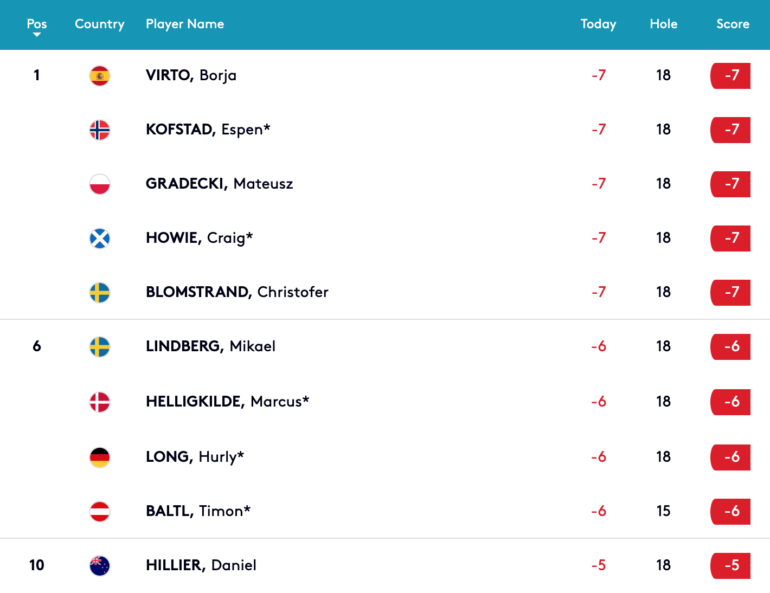Sort by the Today column header
Screen dimensions: 770x593
click(598, 24)
